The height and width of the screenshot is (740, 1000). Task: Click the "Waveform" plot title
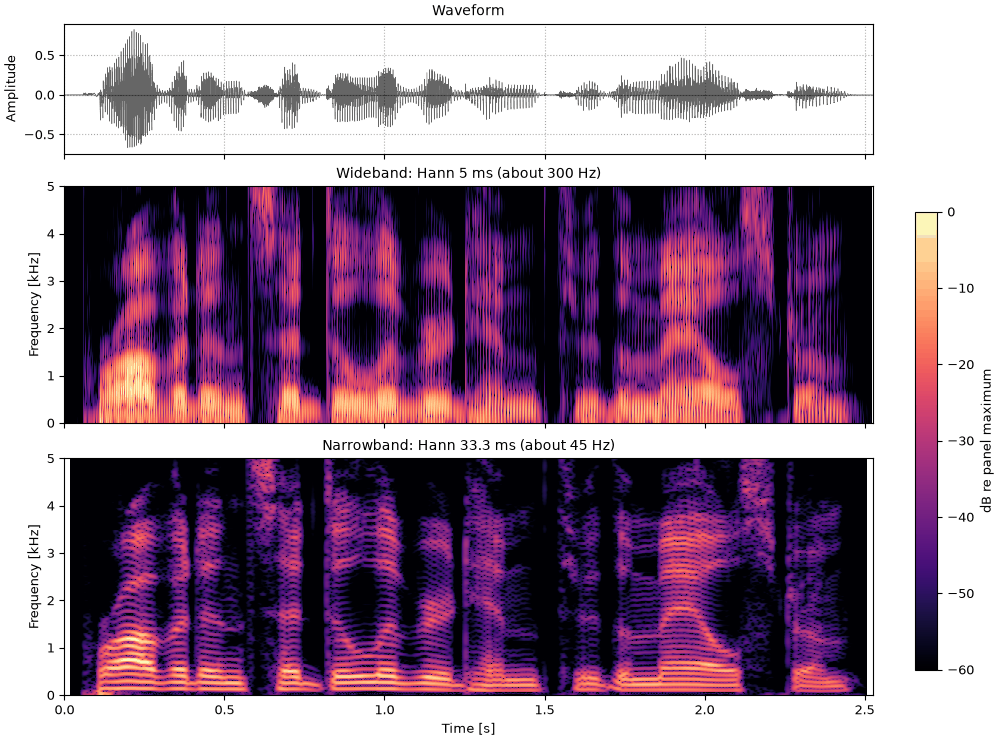click(x=468, y=10)
